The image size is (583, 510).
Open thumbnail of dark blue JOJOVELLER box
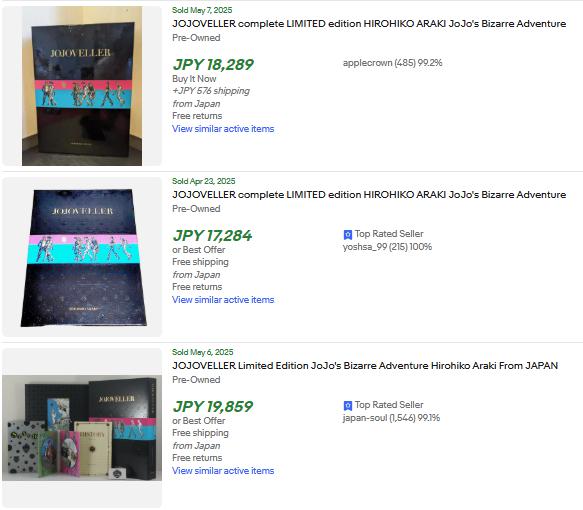pyautogui.click(x=83, y=258)
